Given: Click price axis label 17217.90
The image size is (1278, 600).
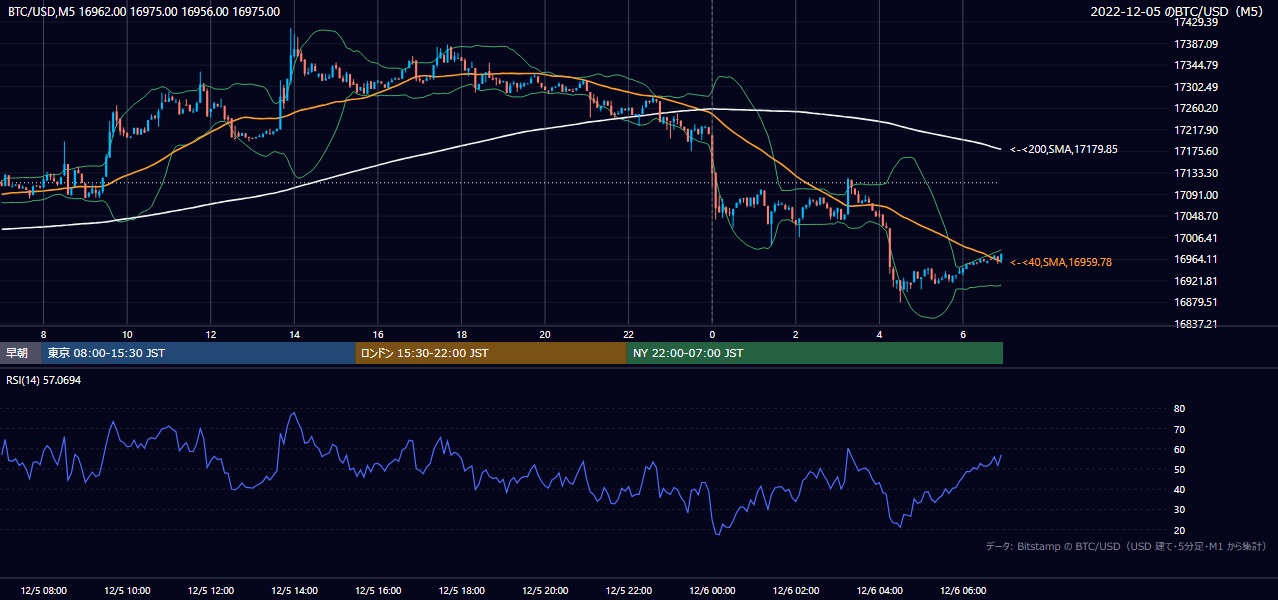Looking at the screenshot, I should point(1195,130).
